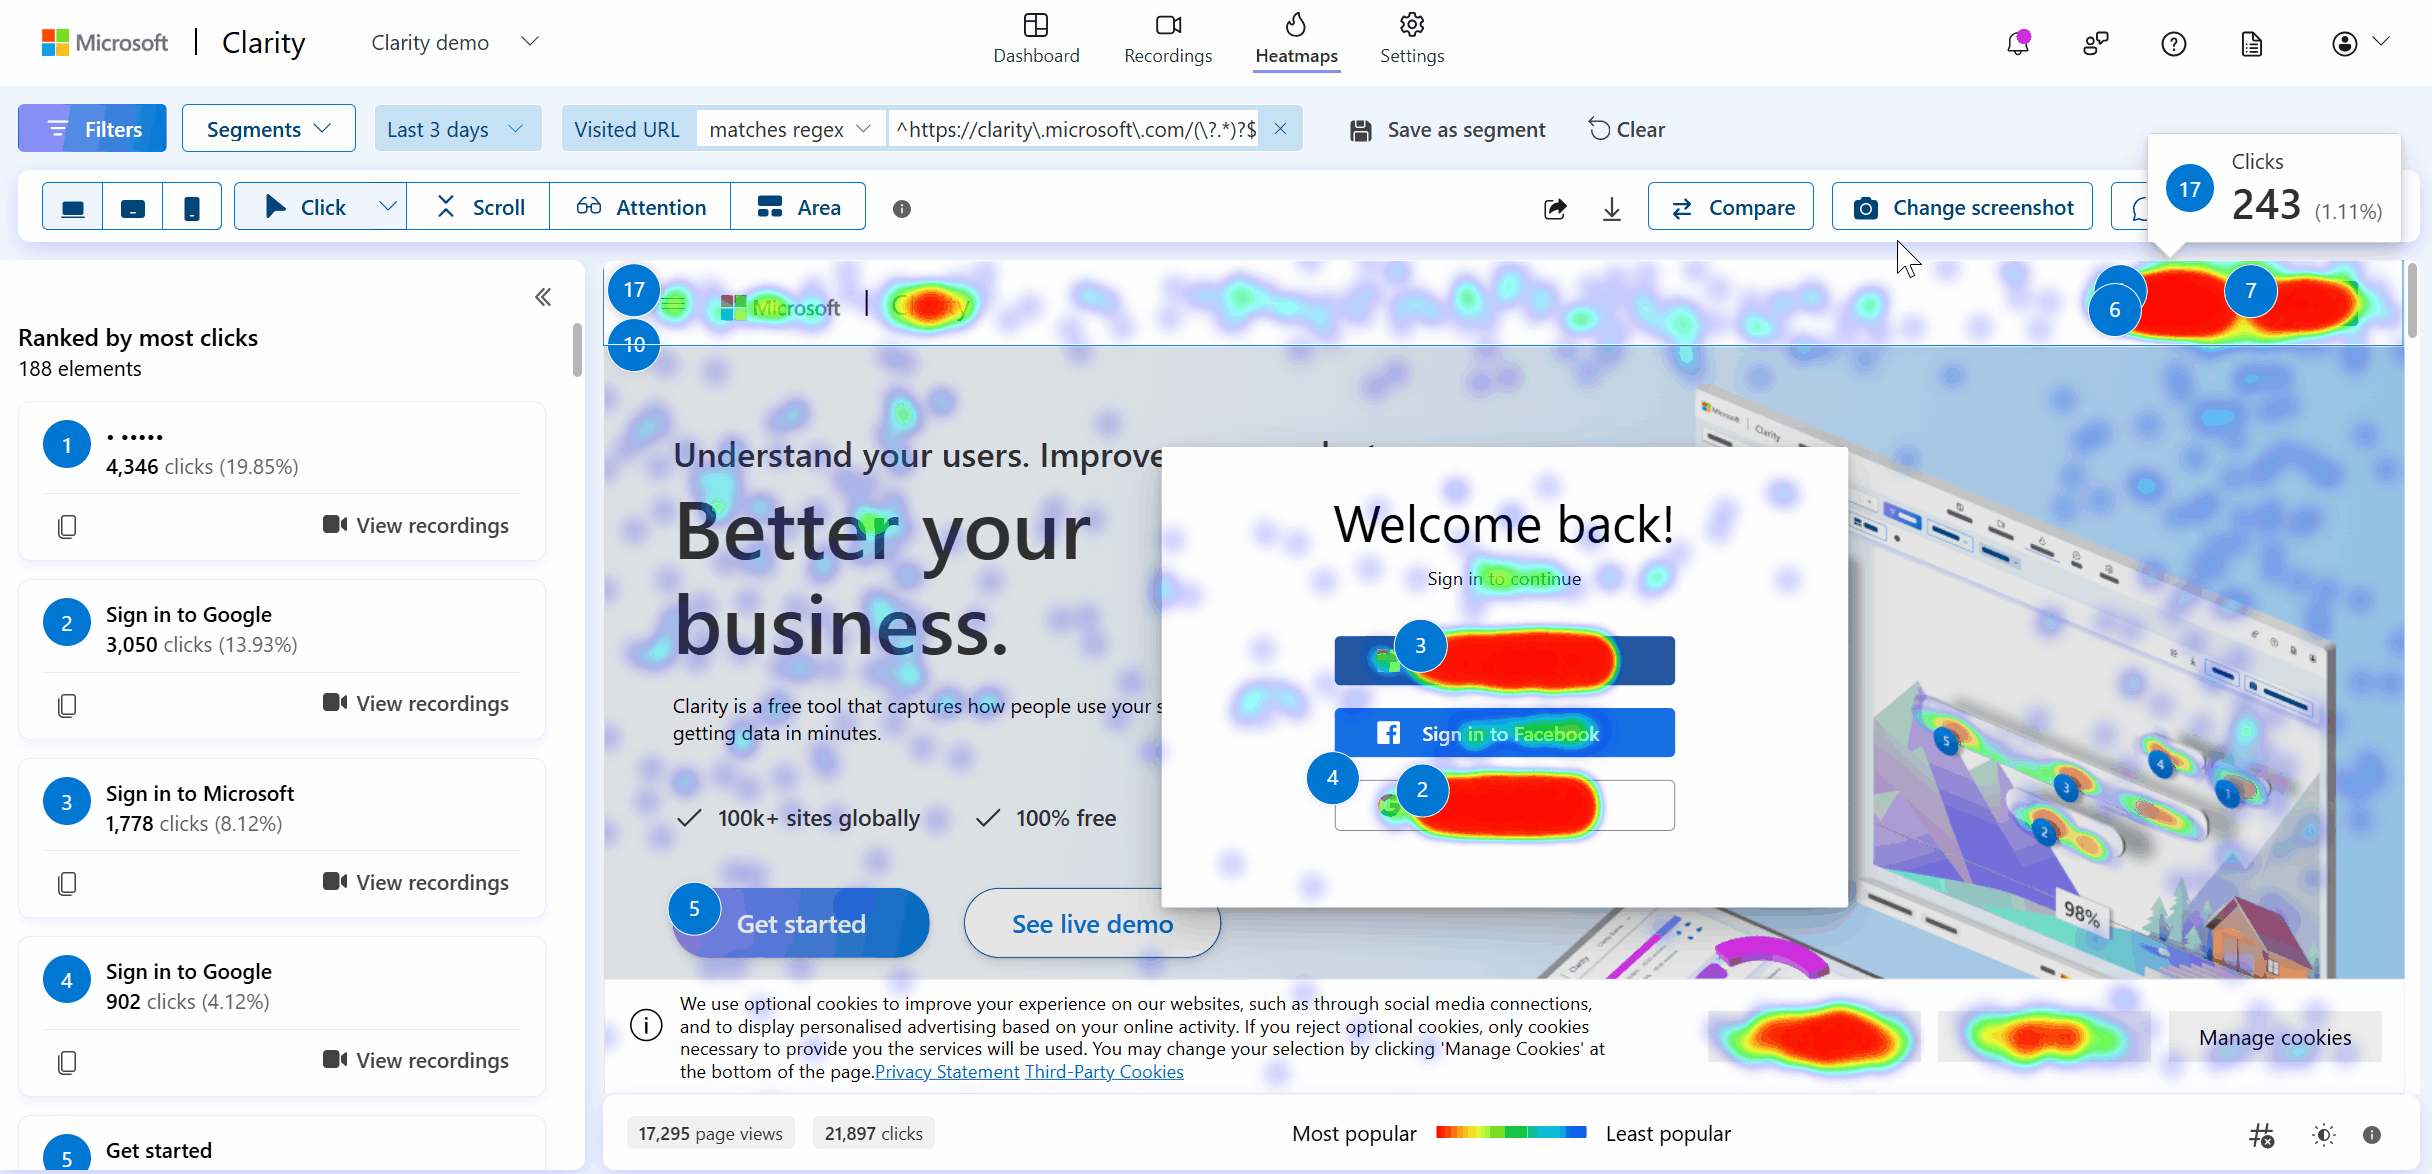Click the Recordings tab

pos(1168,42)
